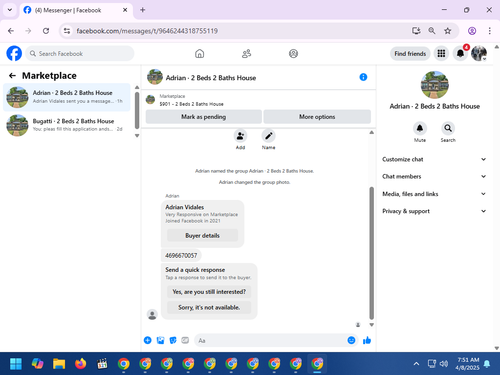Add people to the chat
Image resolution: width=500 pixels, height=375 pixels.
(x=240, y=136)
